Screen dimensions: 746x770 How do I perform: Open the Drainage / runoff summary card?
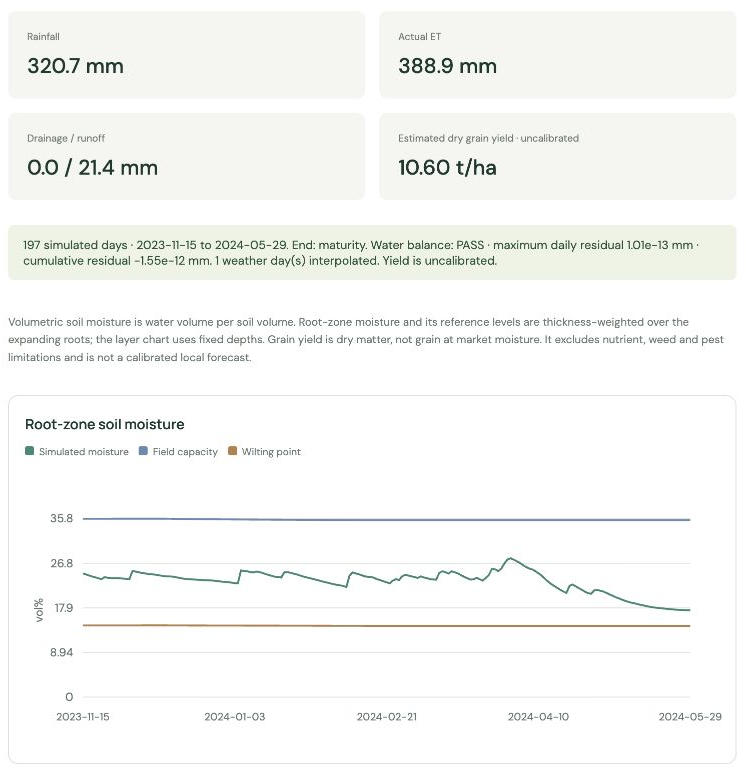point(187,156)
